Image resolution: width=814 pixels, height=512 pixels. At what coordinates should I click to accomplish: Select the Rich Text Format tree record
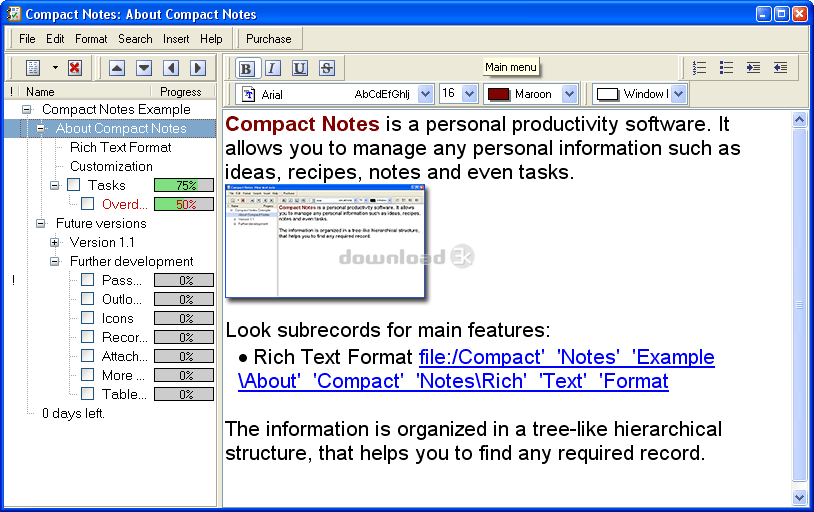(x=120, y=147)
